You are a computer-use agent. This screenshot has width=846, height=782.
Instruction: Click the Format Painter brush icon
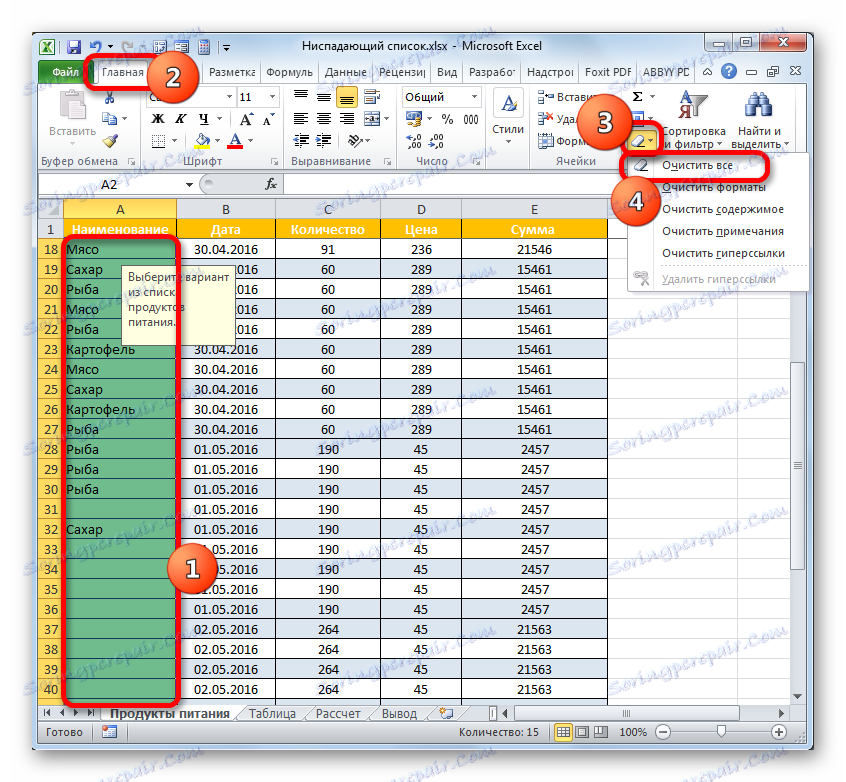[x=110, y=141]
